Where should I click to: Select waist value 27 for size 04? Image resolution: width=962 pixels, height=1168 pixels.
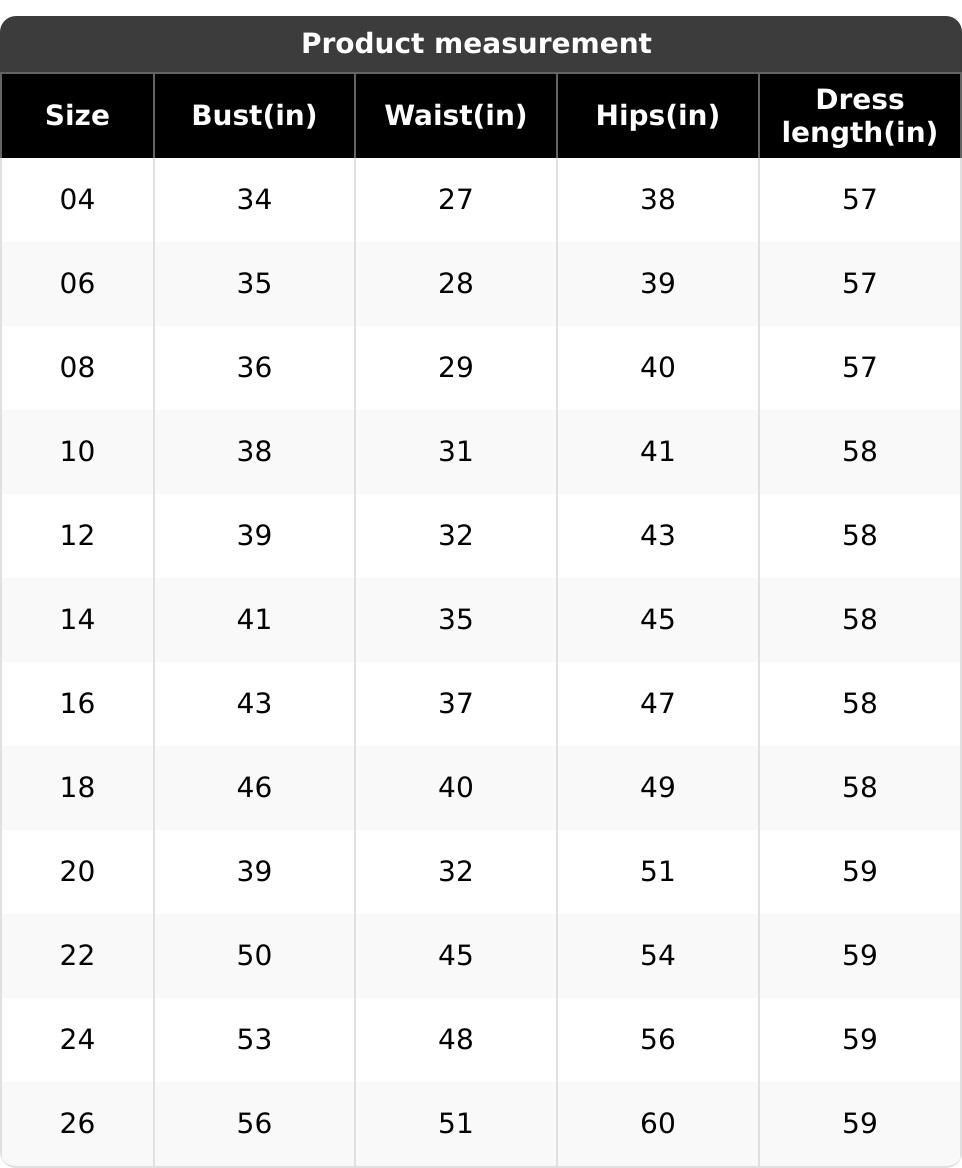point(455,200)
